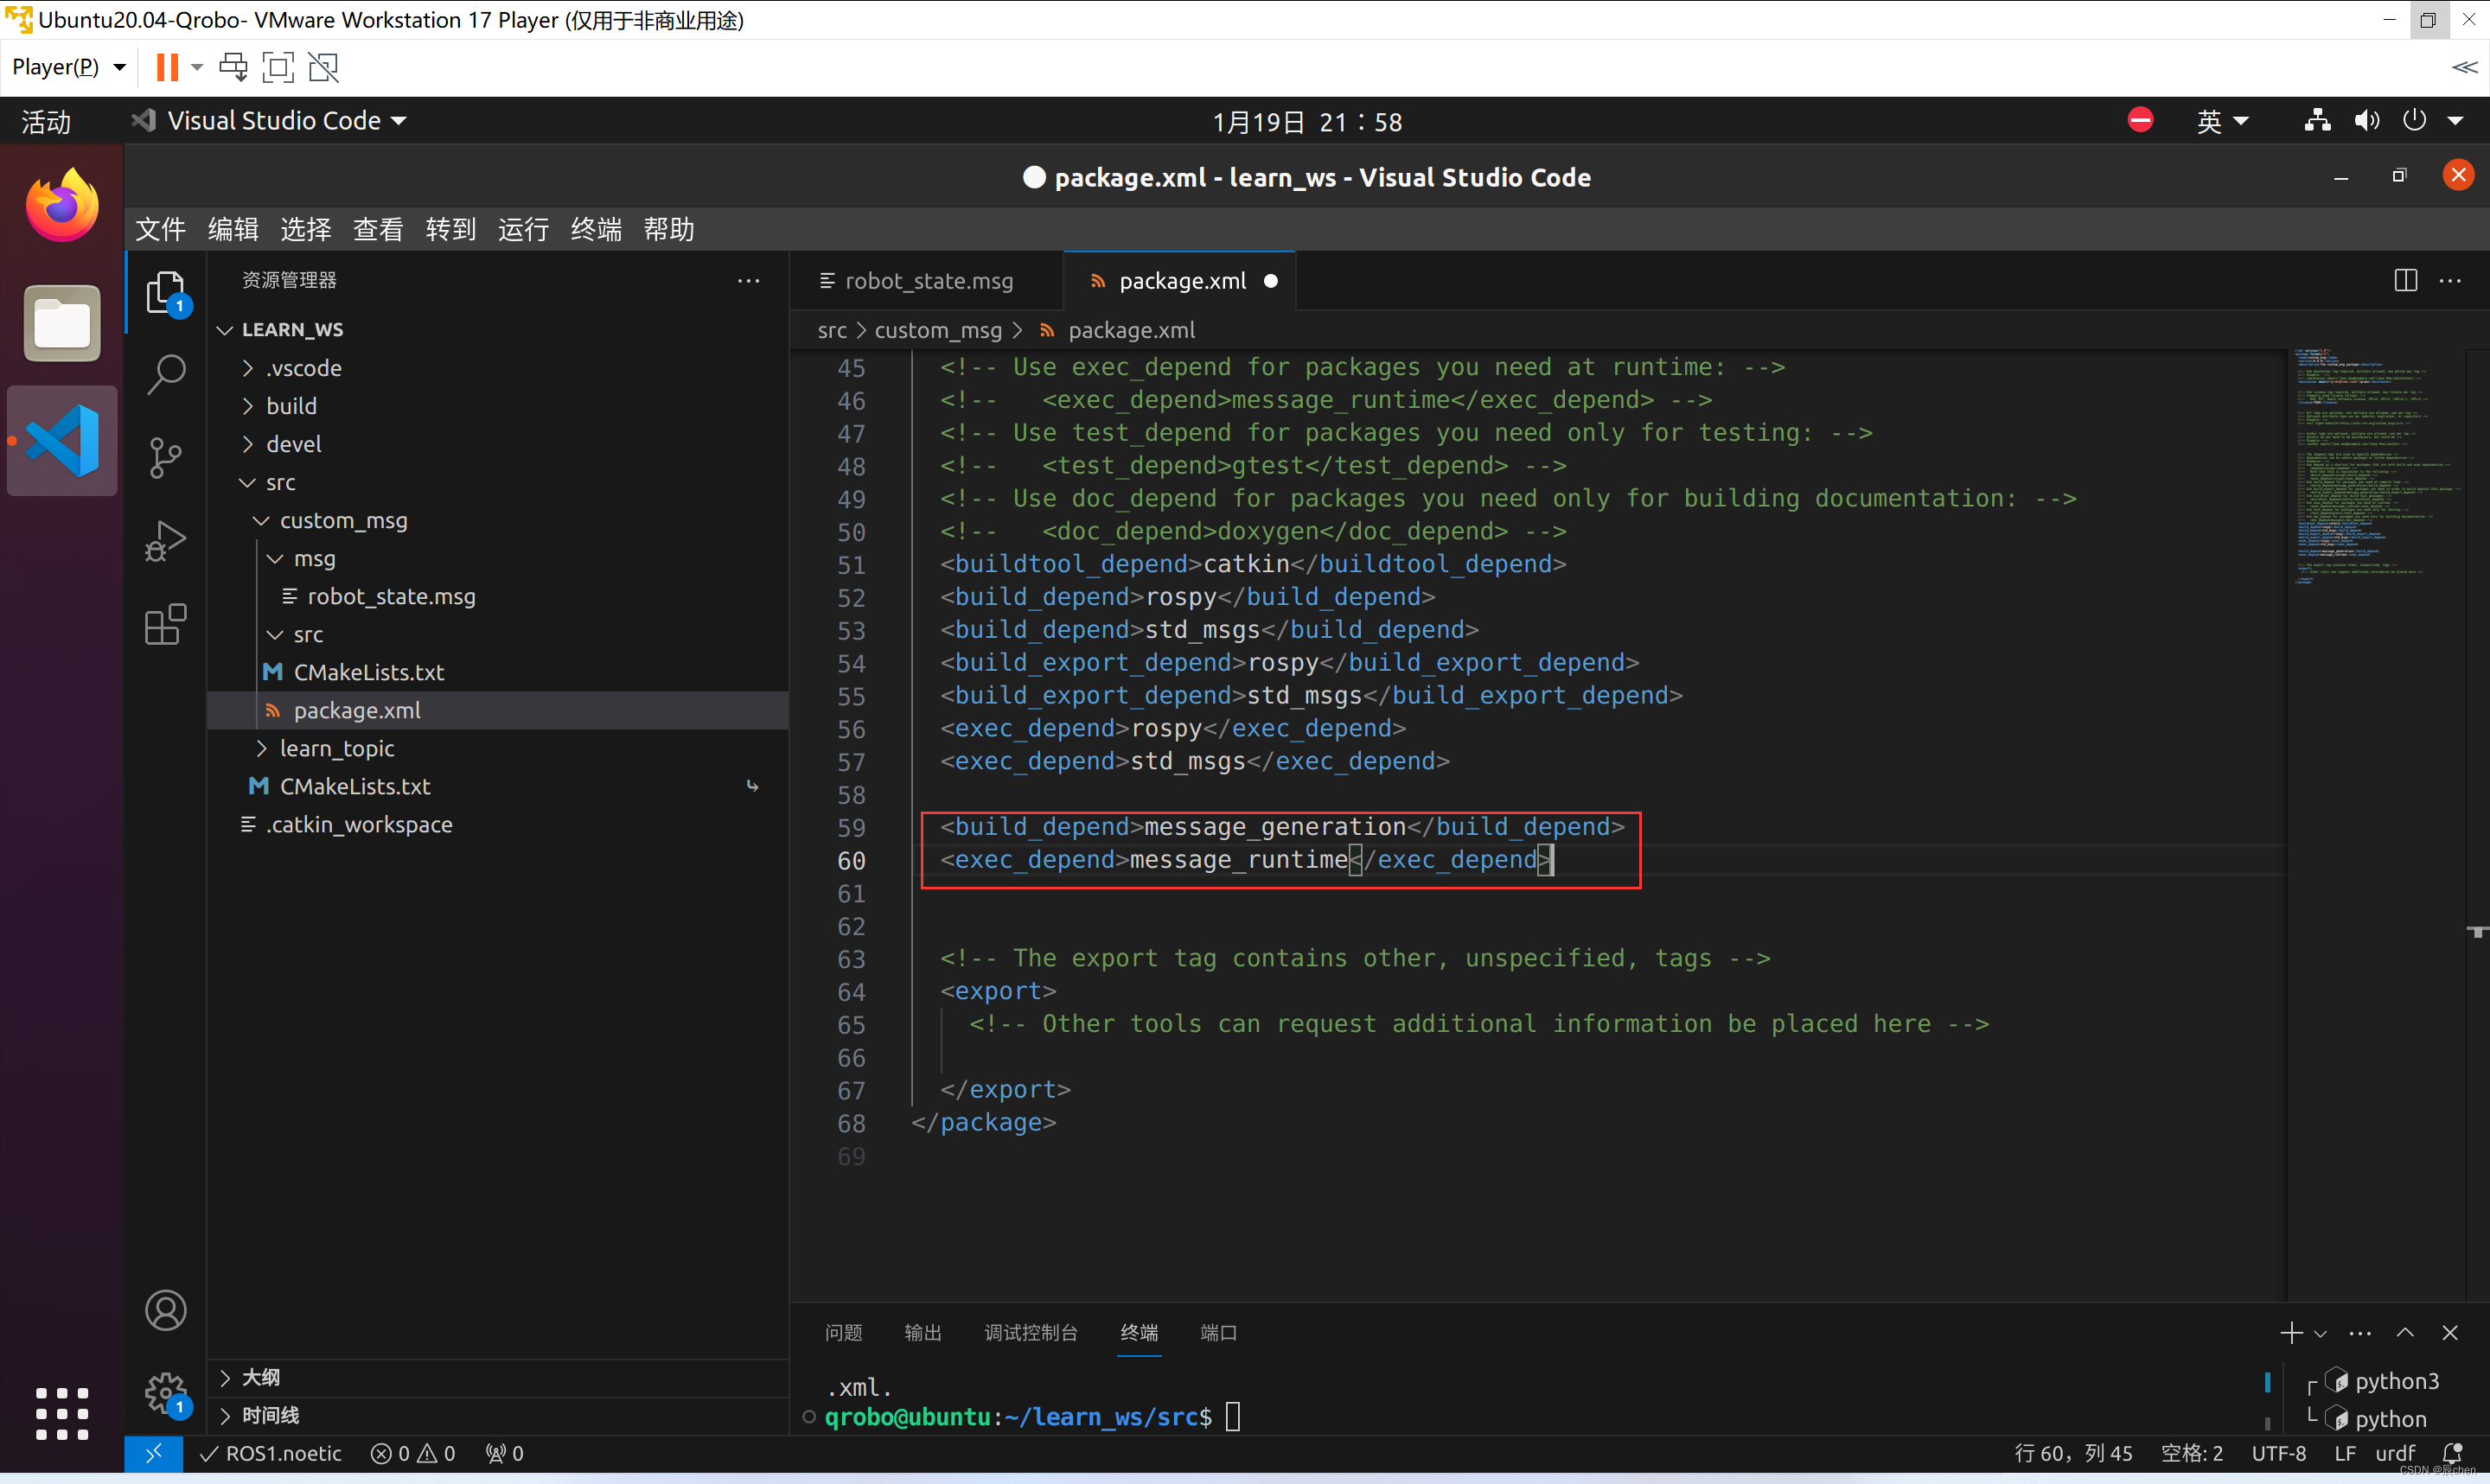
Task: Click custom_msg in the breadcrumb path
Action: tap(937, 330)
